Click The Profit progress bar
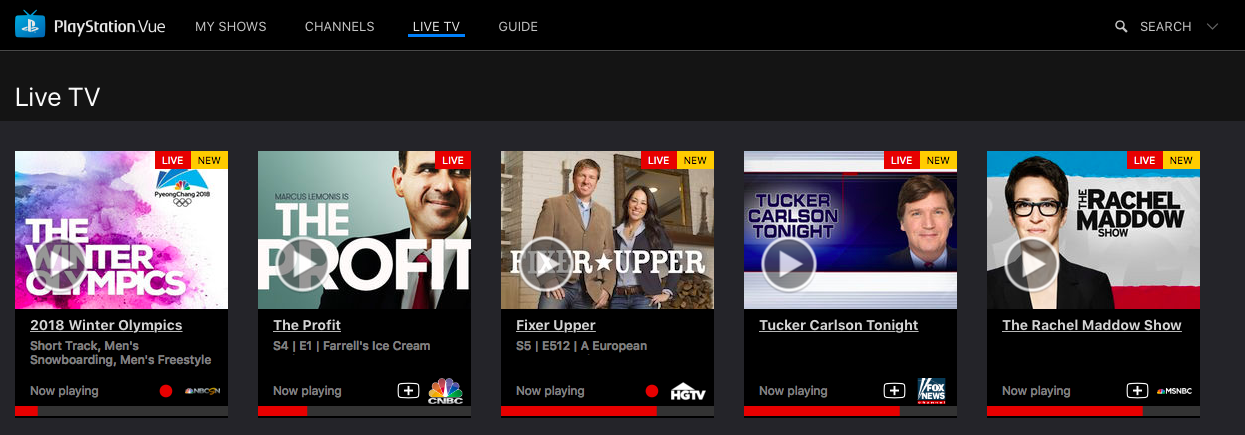Screen dimensions: 1245x435 (364, 411)
